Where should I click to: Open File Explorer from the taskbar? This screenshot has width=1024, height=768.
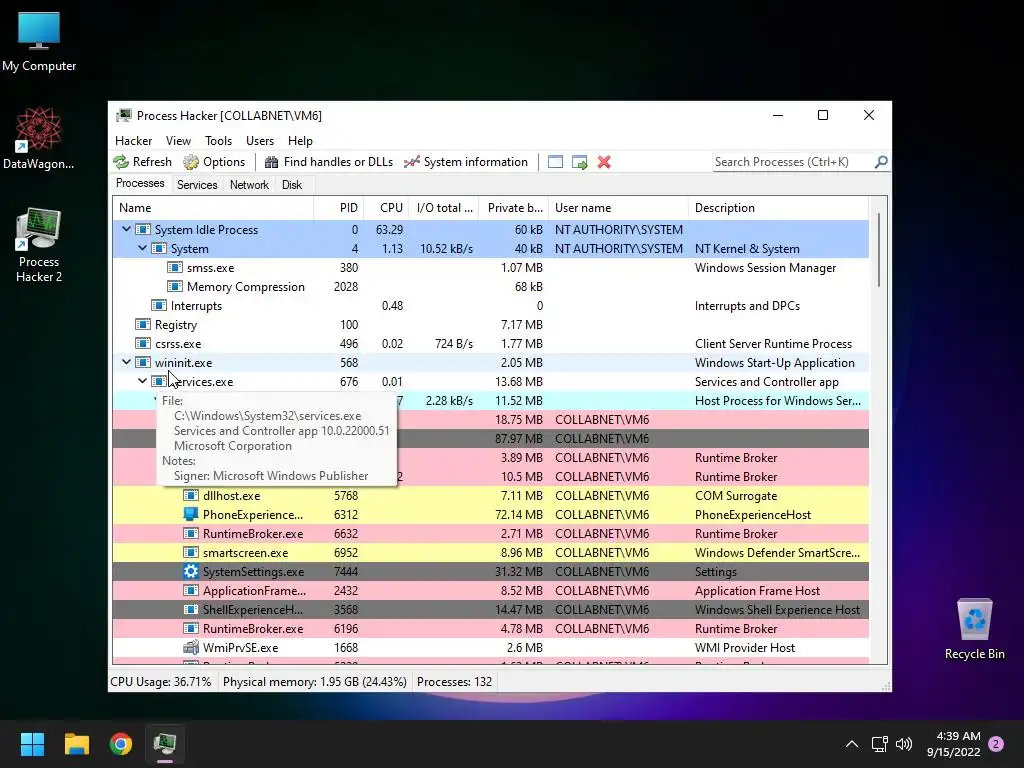[76, 744]
